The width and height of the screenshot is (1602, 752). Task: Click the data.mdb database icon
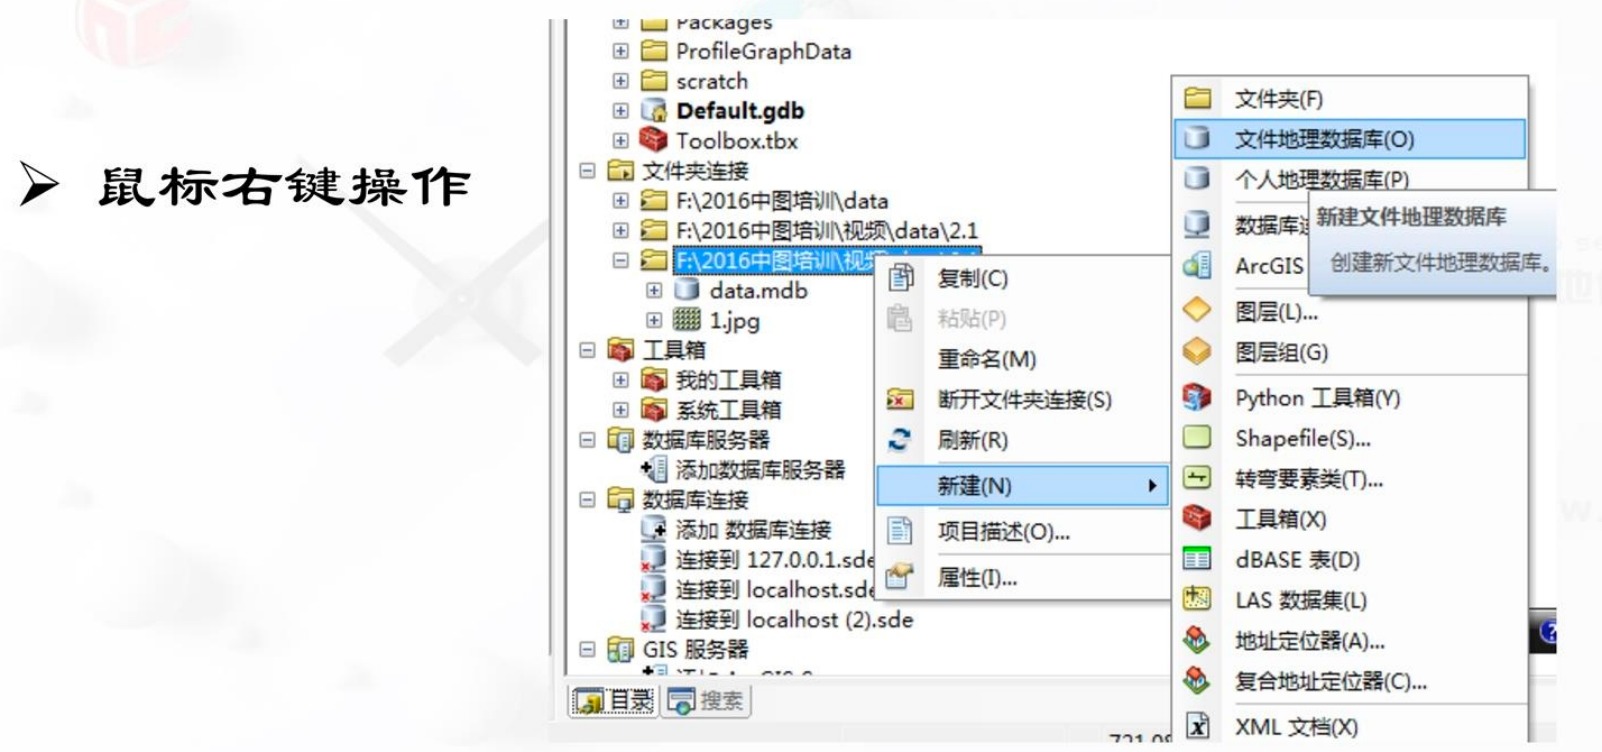point(686,290)
